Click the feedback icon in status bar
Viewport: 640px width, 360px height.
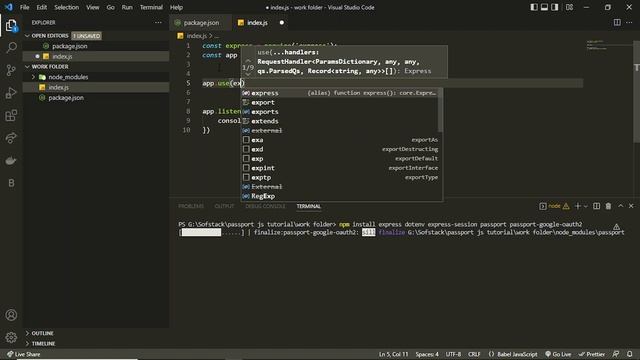(616, 354)
